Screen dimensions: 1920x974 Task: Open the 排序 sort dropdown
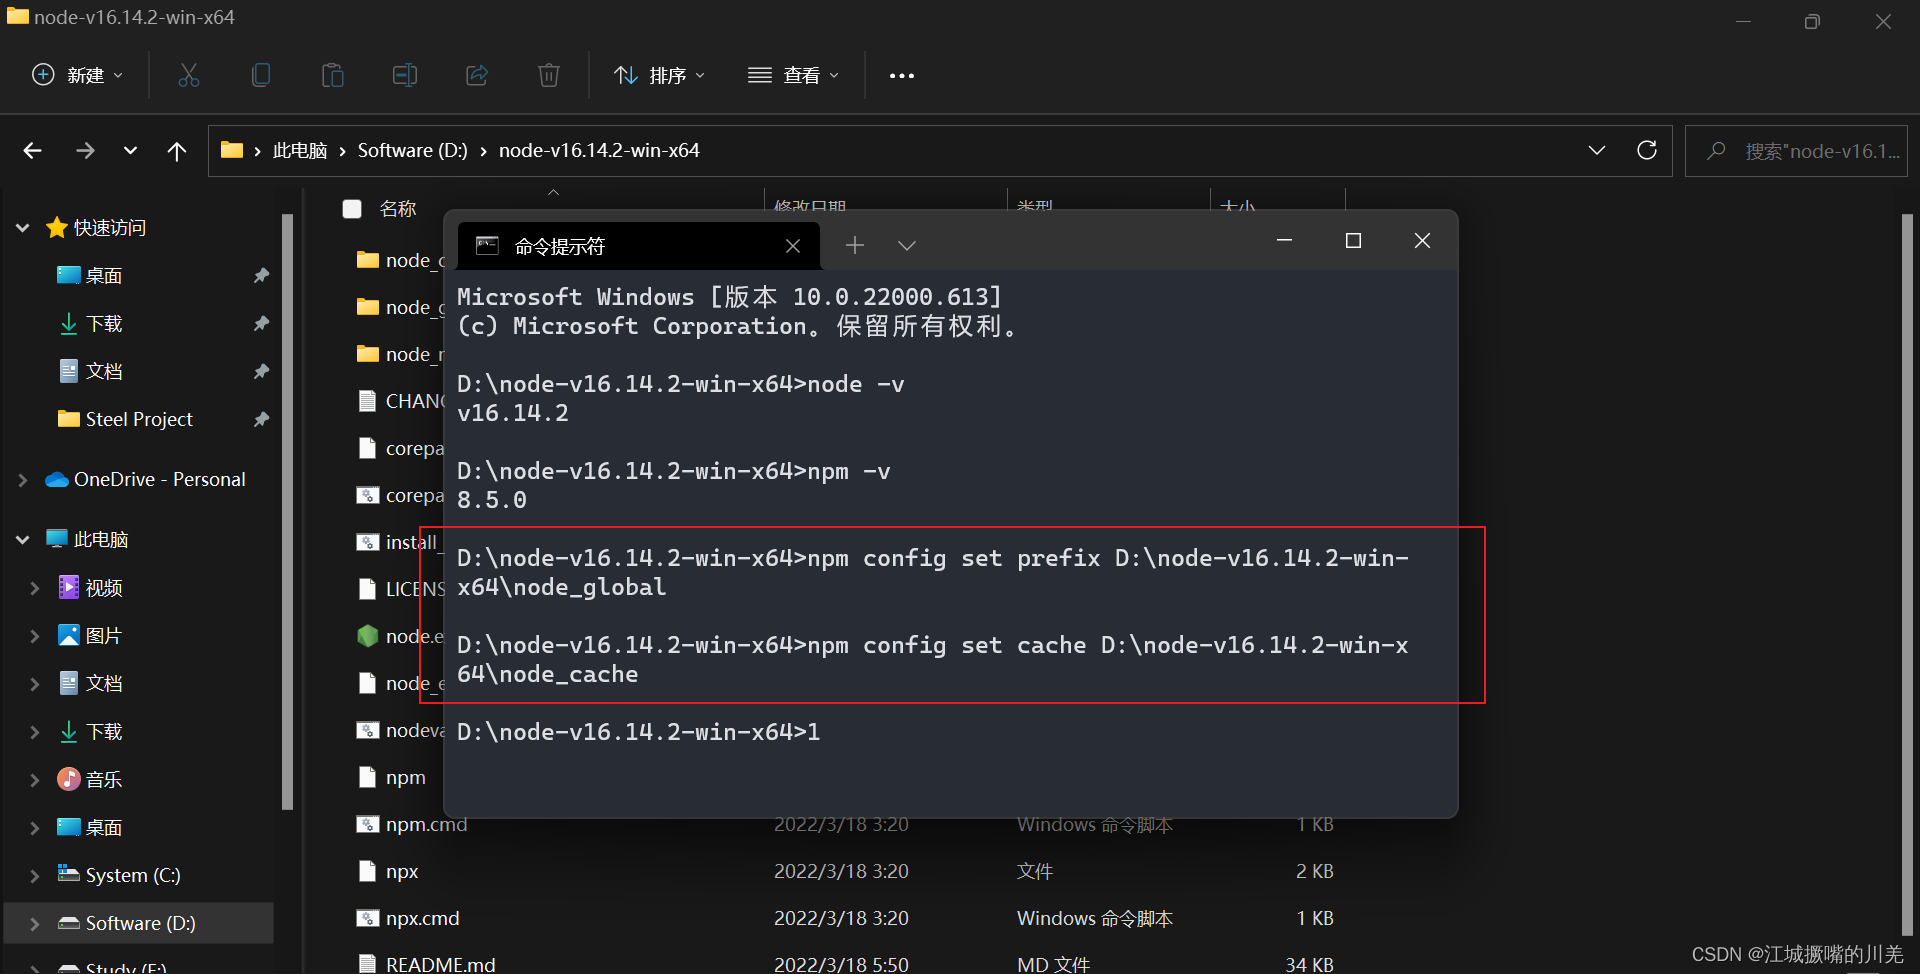[x=659, y=75]
